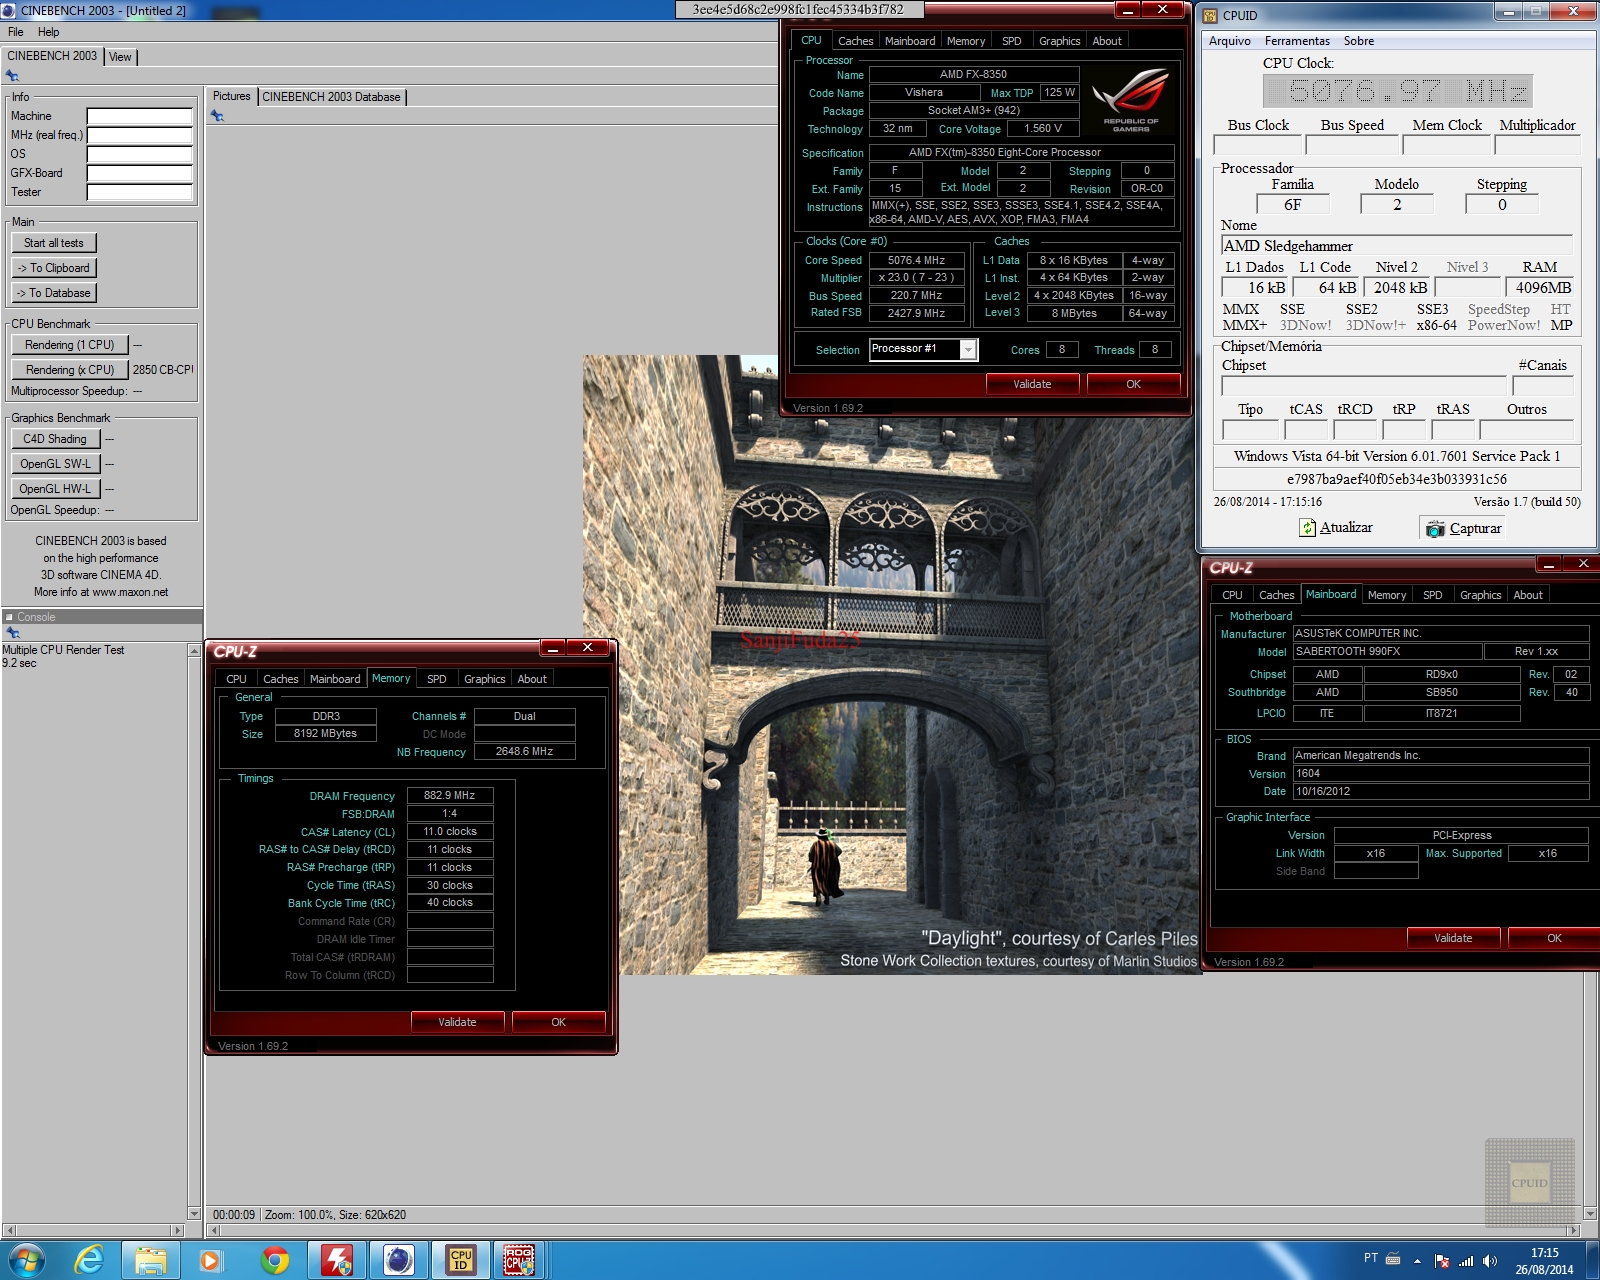Click the on-screen keyboard tray icon
The image size is (1600, 1280).
[1393, 1259]
